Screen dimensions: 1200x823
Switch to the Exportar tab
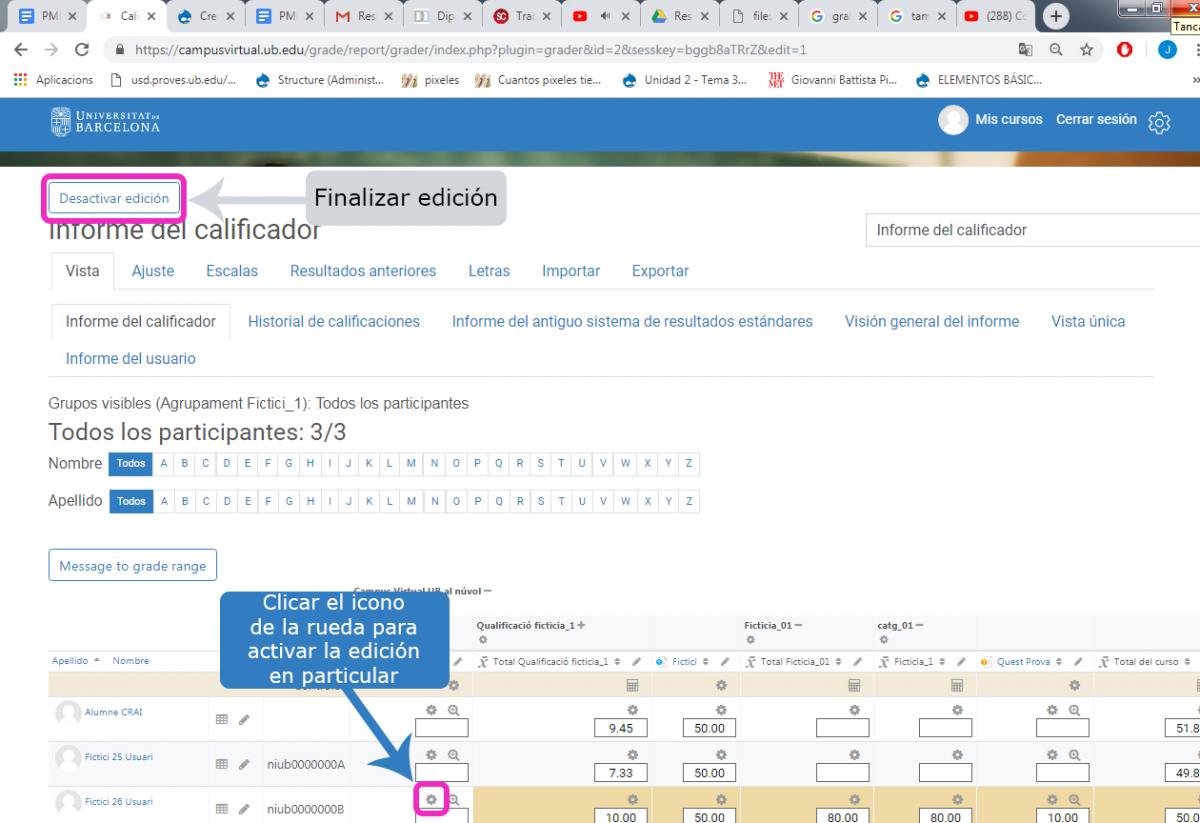pos(660,271)
